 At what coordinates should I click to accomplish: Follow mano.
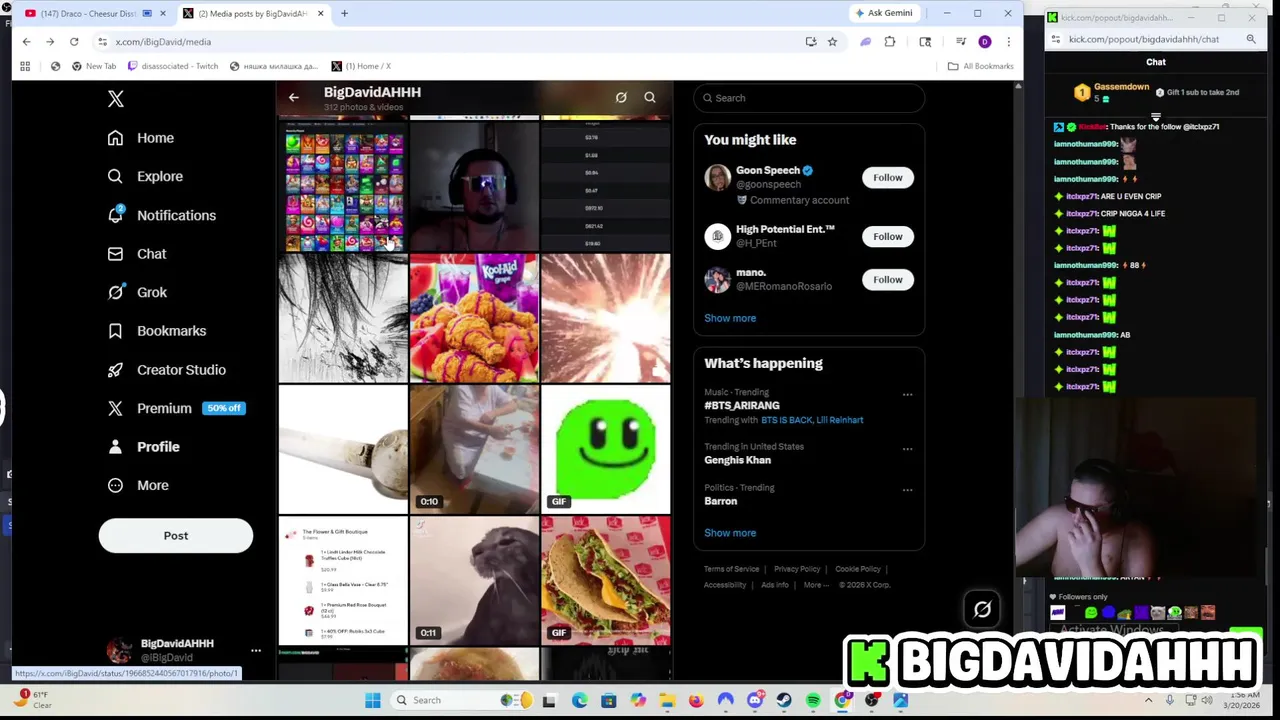[x=888, y=280]
